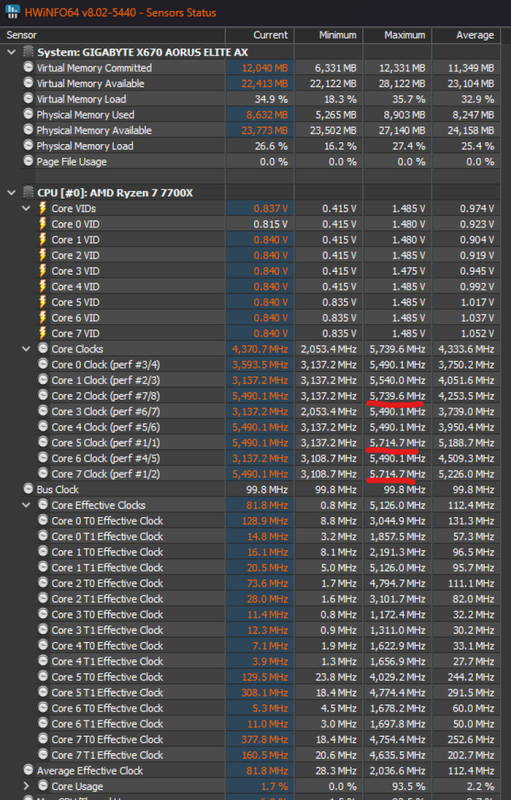Click clock icon beside Bus Clock
The height and width of the screenshot is (800, 511).
click(x=29, y=489)
